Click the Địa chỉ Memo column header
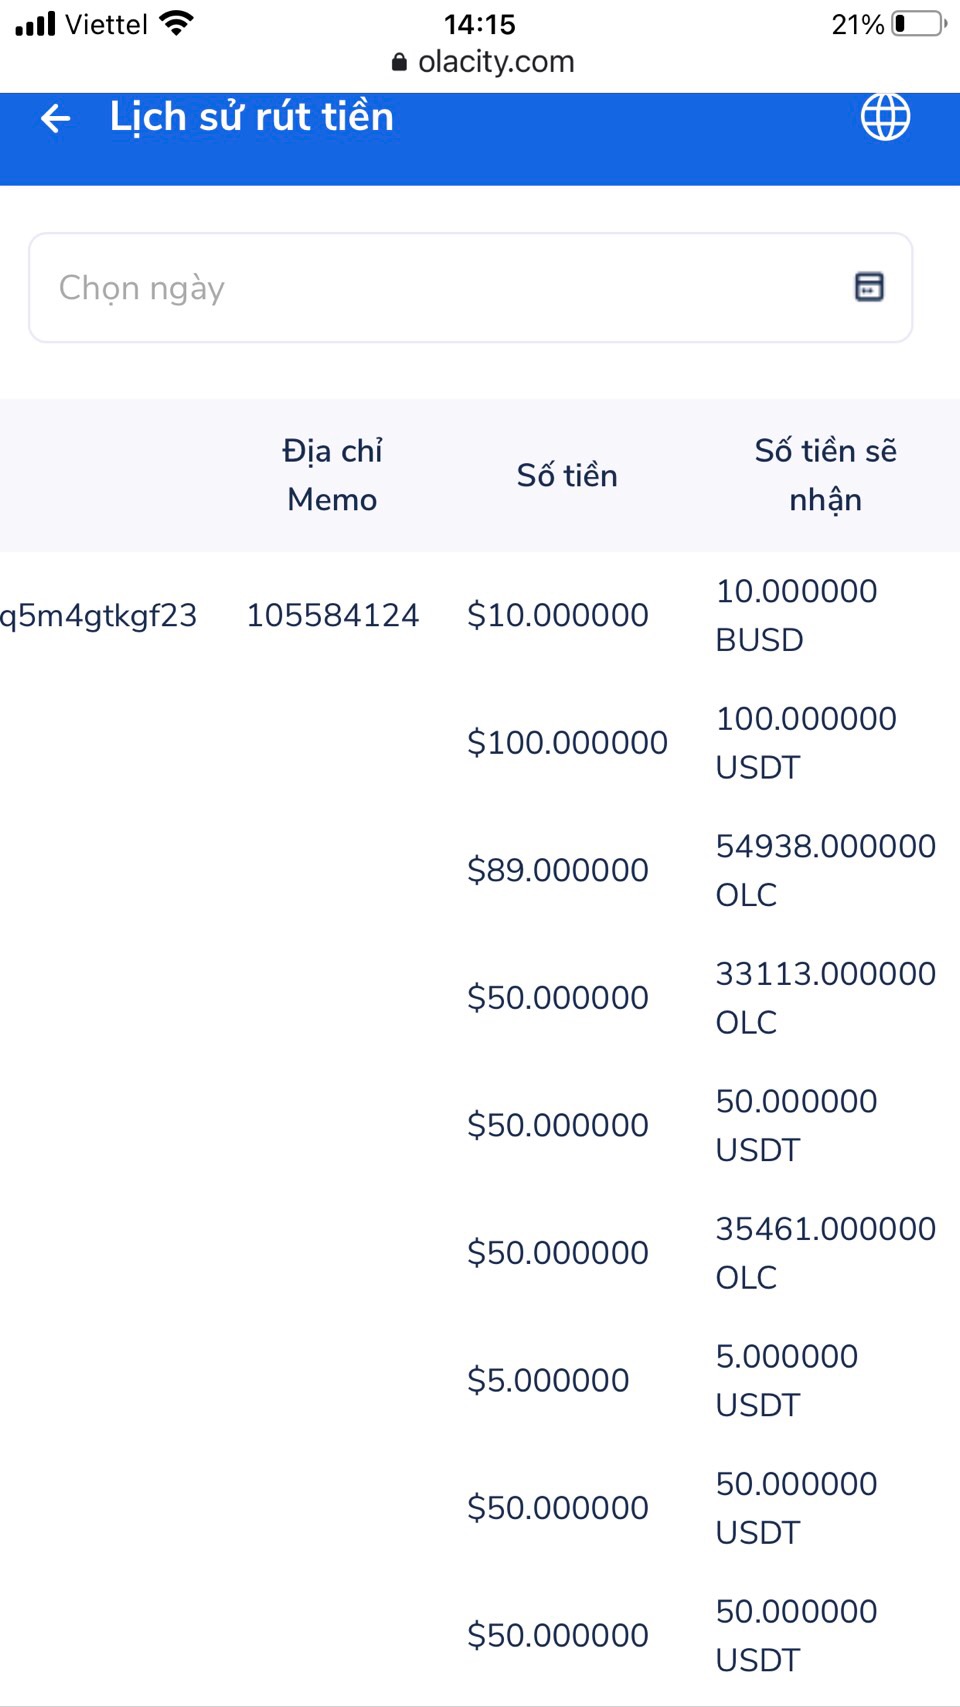The image size is (960, 1707). pyautogui.click(x=332, y=475)
